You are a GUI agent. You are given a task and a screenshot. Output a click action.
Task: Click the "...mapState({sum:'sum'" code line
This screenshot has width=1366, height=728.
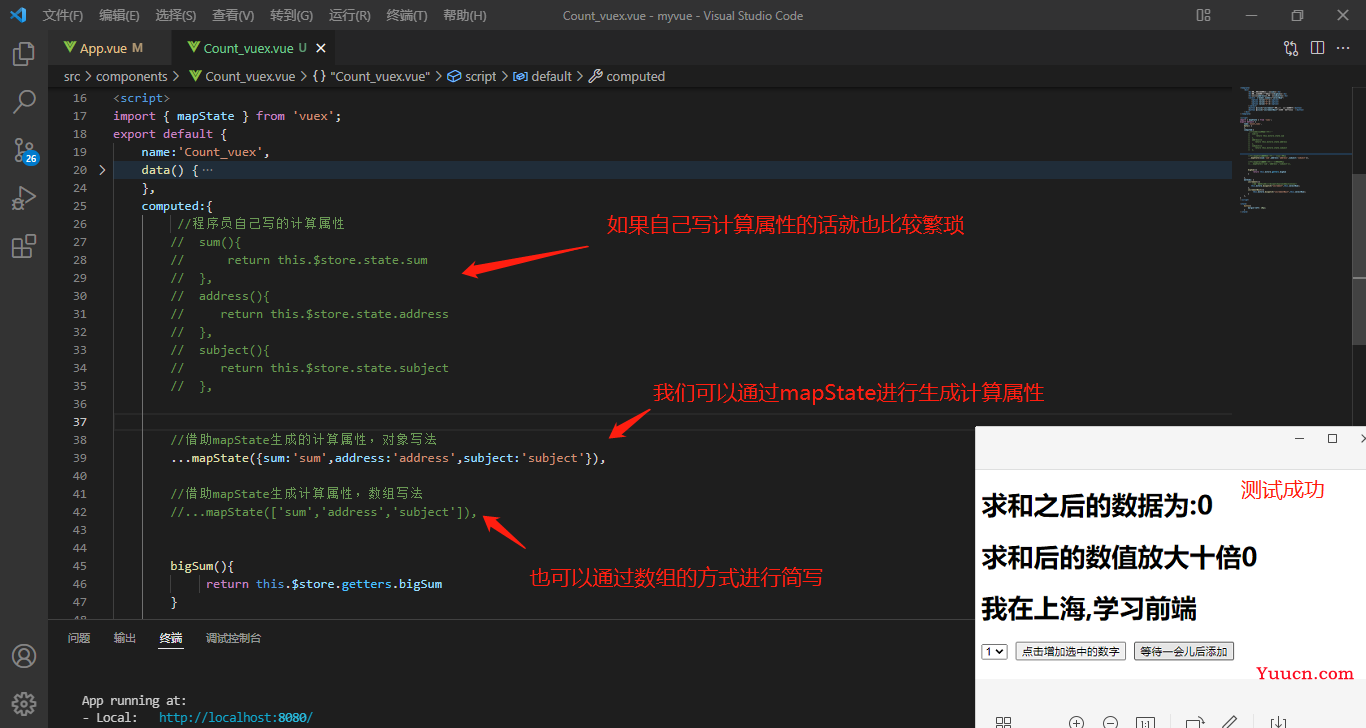[388, 458]
